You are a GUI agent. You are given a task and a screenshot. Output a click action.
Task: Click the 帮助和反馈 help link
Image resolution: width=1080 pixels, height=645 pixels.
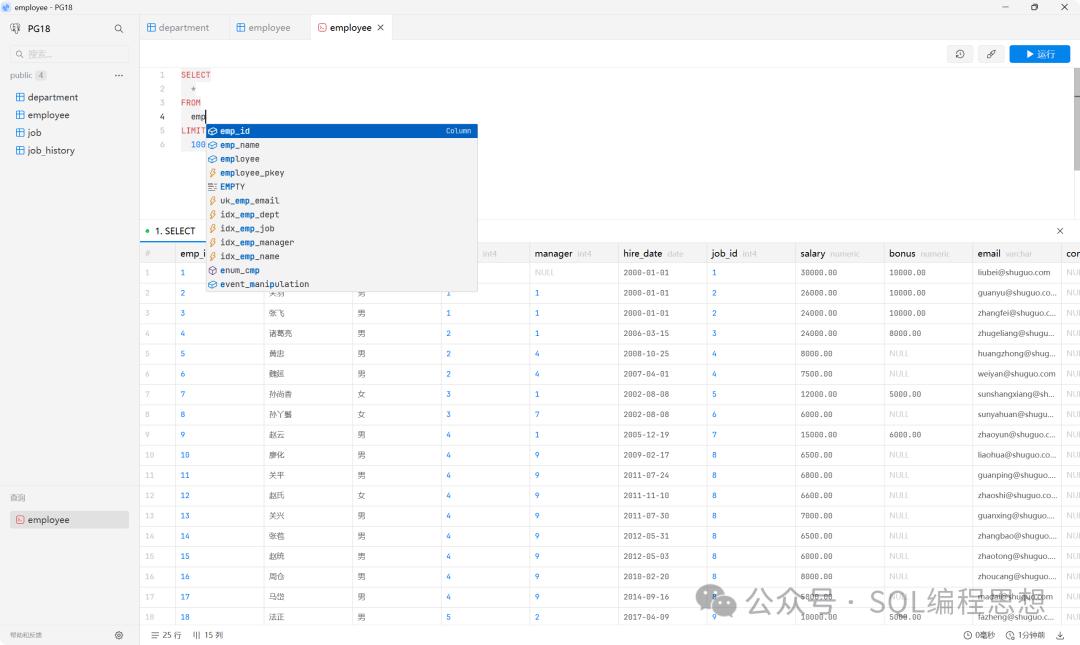coord(26,635)
